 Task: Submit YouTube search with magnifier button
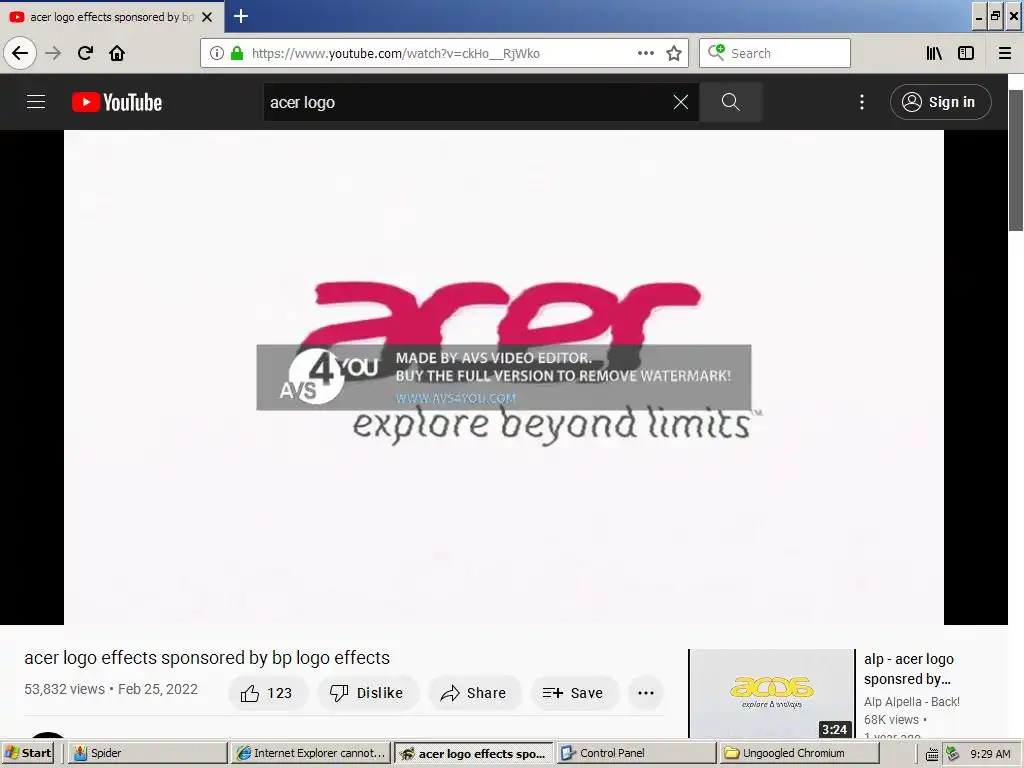click(x=731, y=102)
